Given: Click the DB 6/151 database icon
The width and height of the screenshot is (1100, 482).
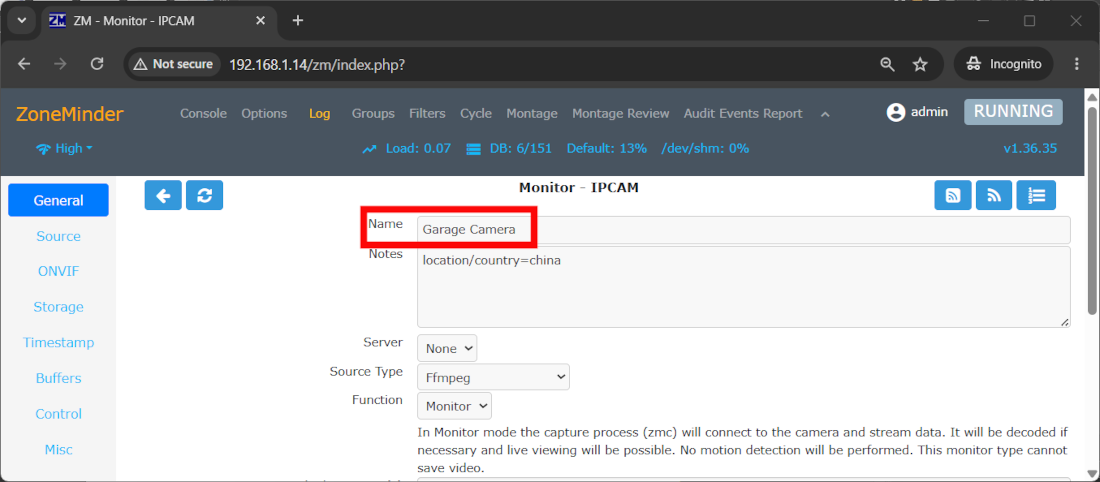Looking at the screenshot, I should click(x=473, y=149).
